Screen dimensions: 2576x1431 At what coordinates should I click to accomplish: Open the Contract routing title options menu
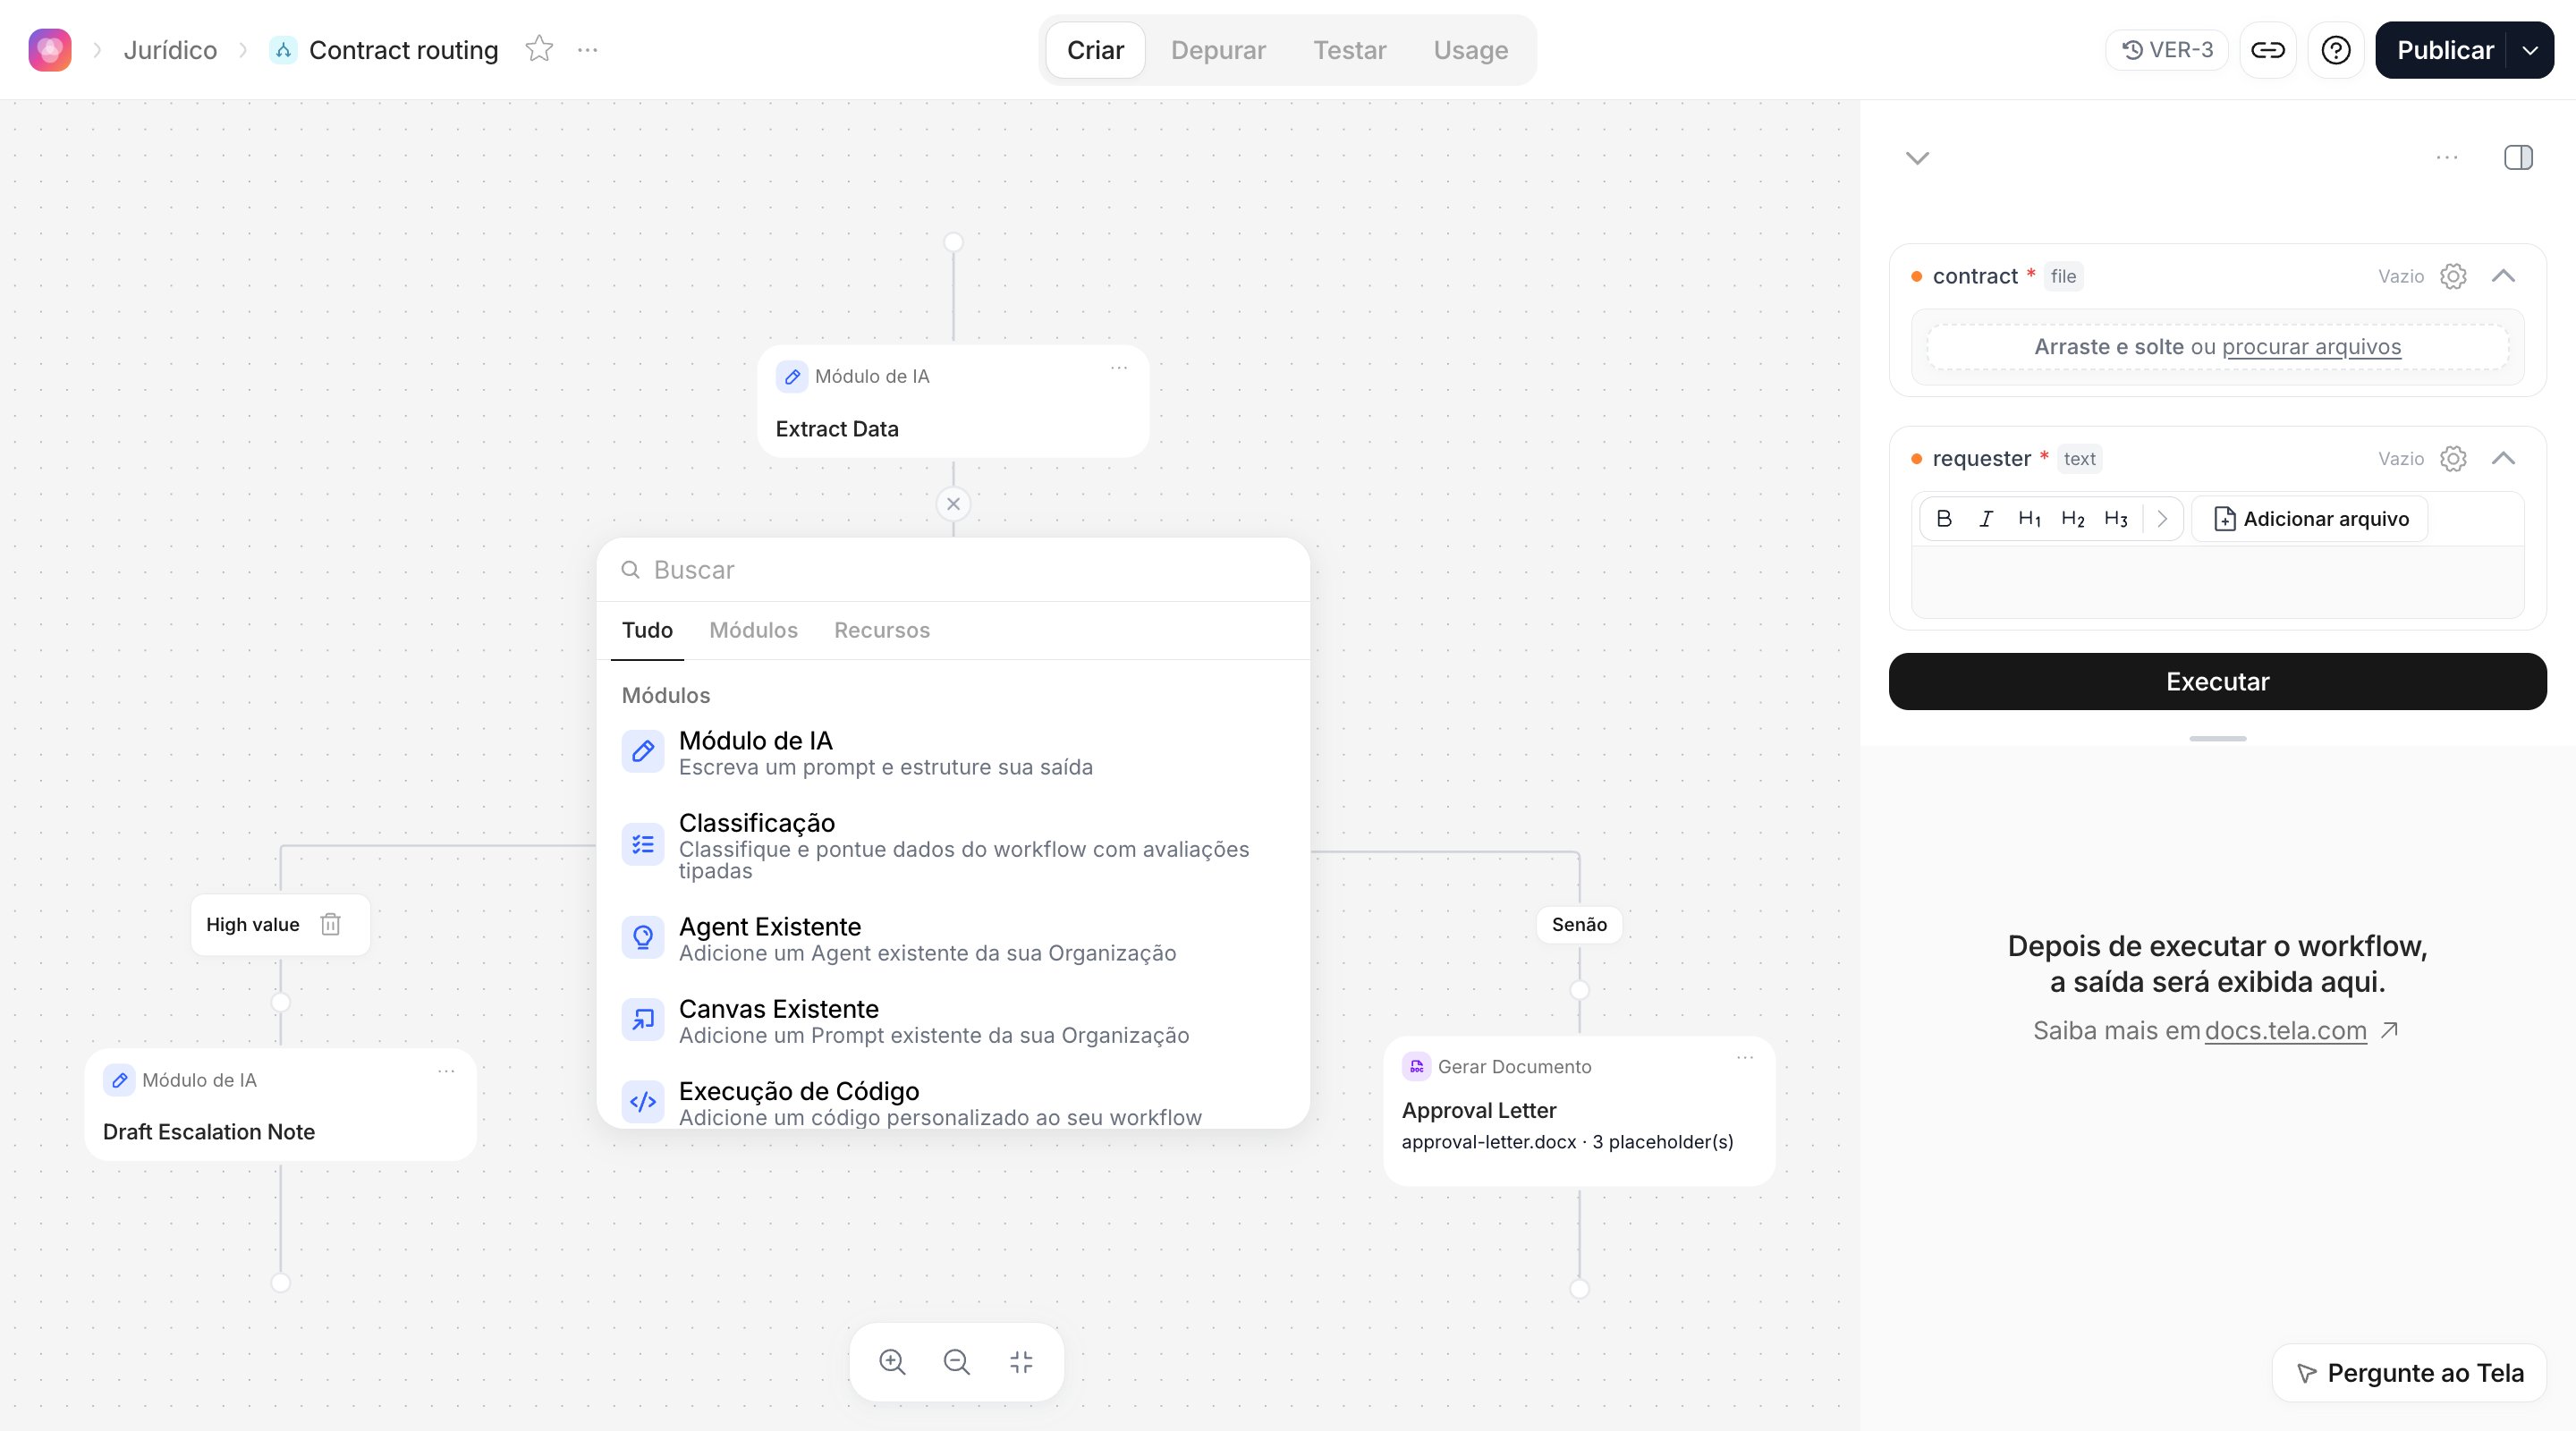tap(588, 50)
